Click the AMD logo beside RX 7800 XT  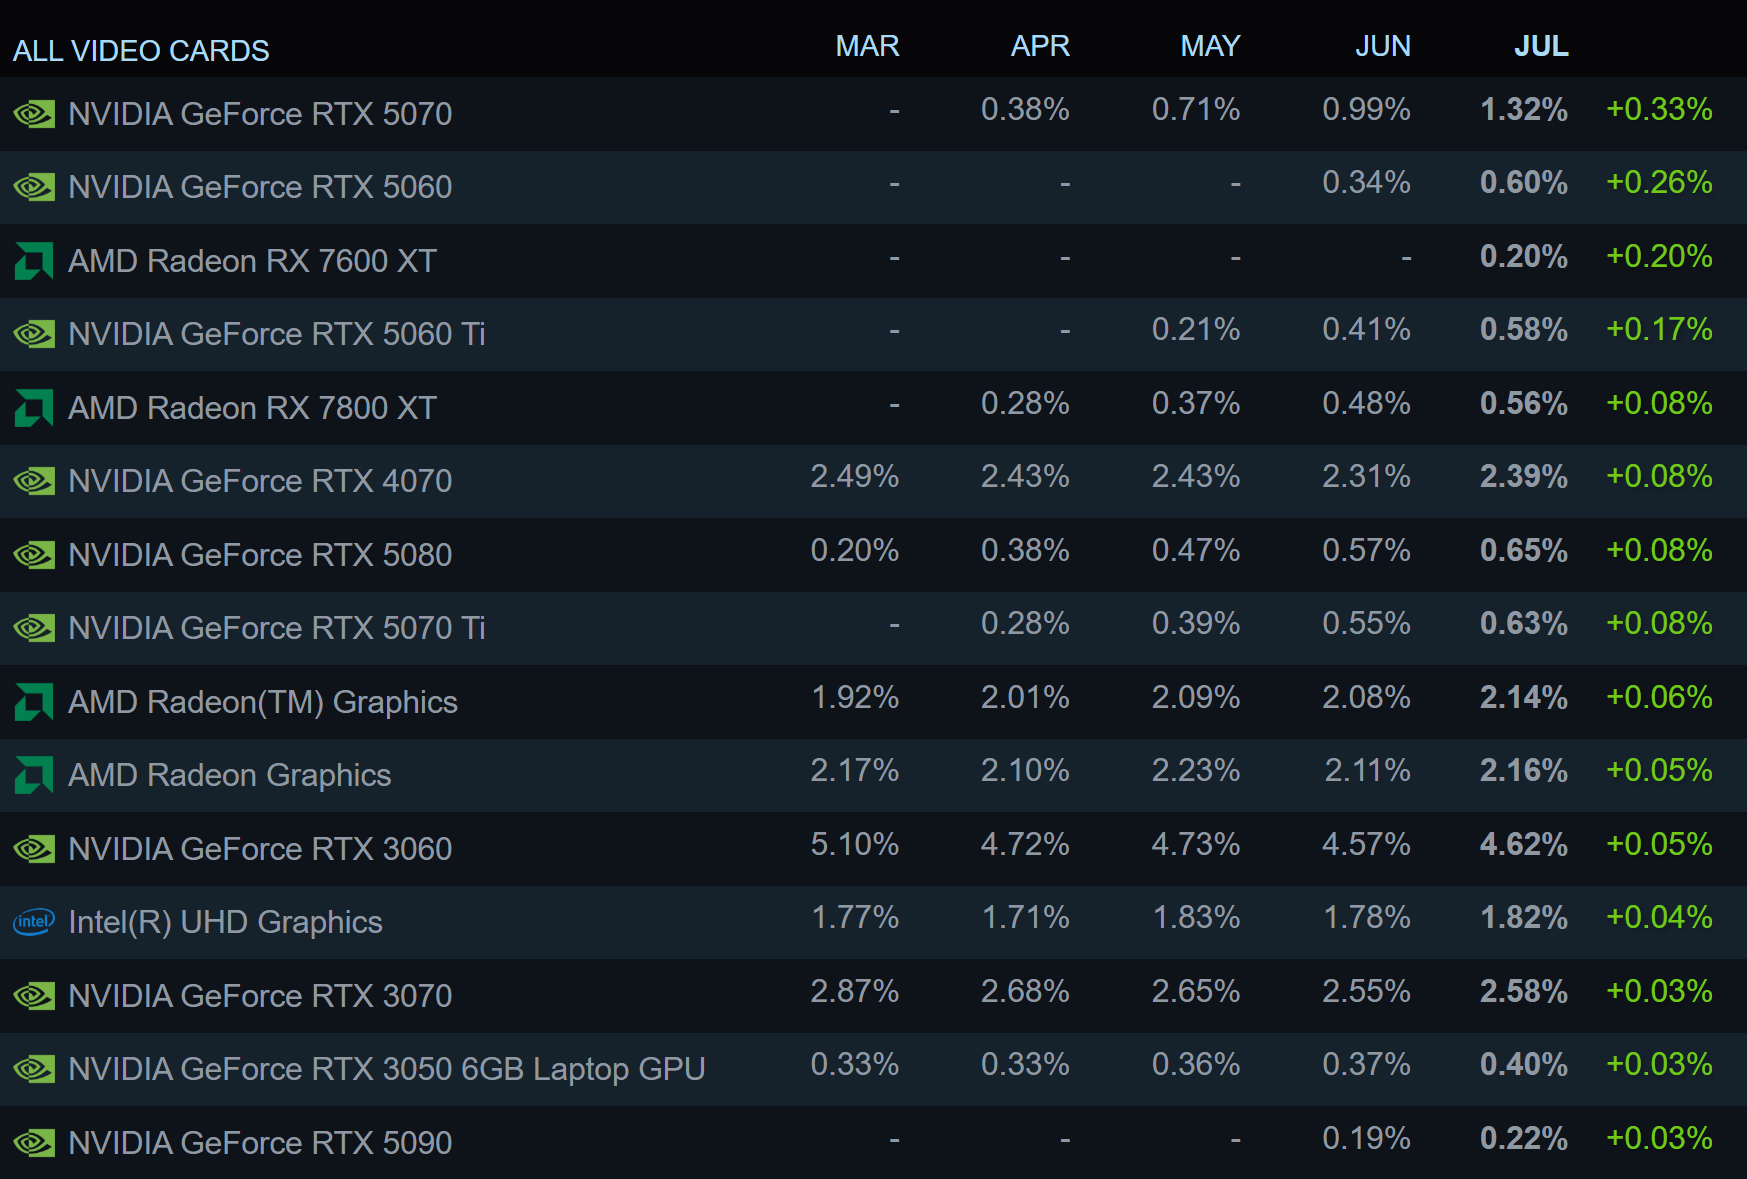pos(34,408)
